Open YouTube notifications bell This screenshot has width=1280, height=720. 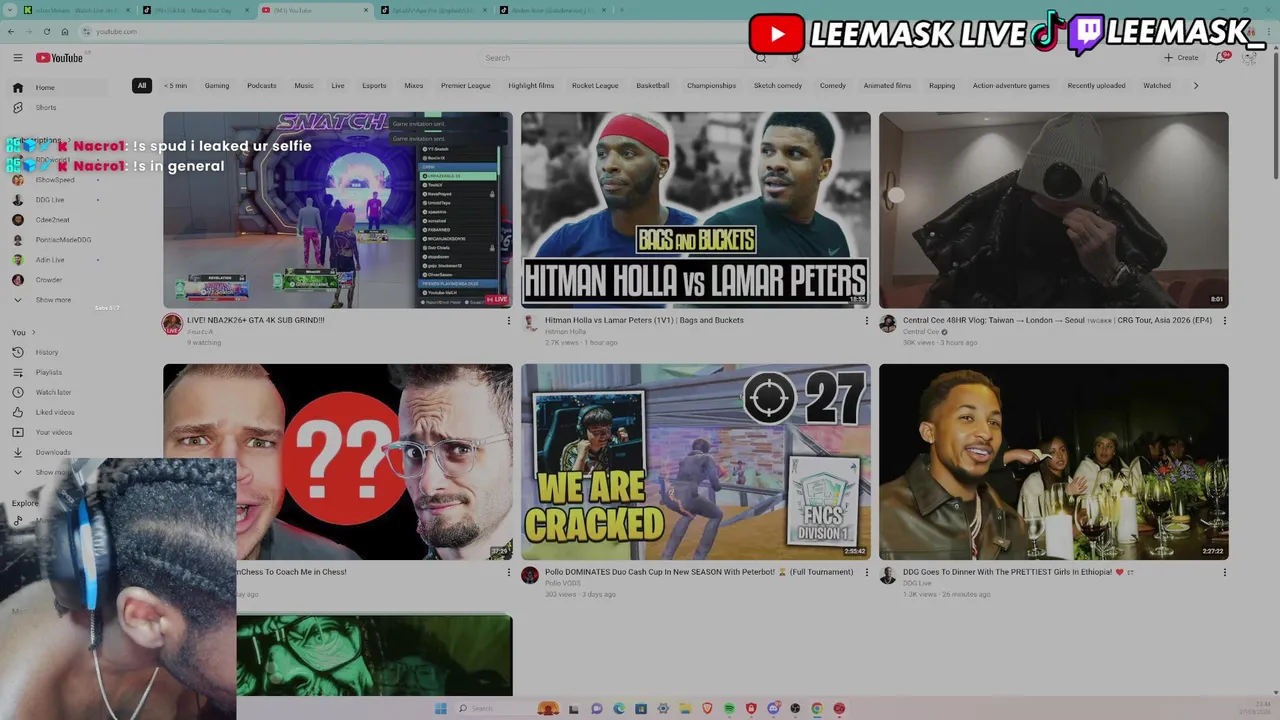1221,58
